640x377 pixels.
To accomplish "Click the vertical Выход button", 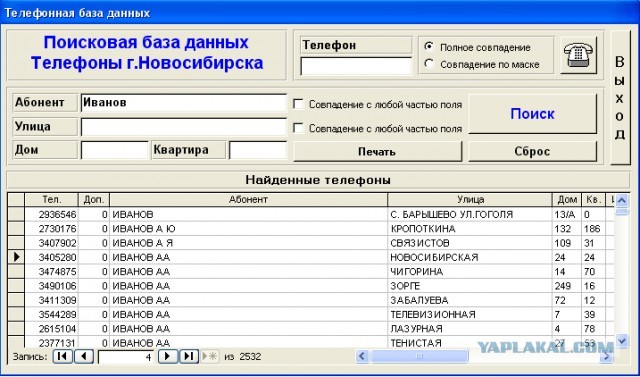I will [x=620, y=98].
